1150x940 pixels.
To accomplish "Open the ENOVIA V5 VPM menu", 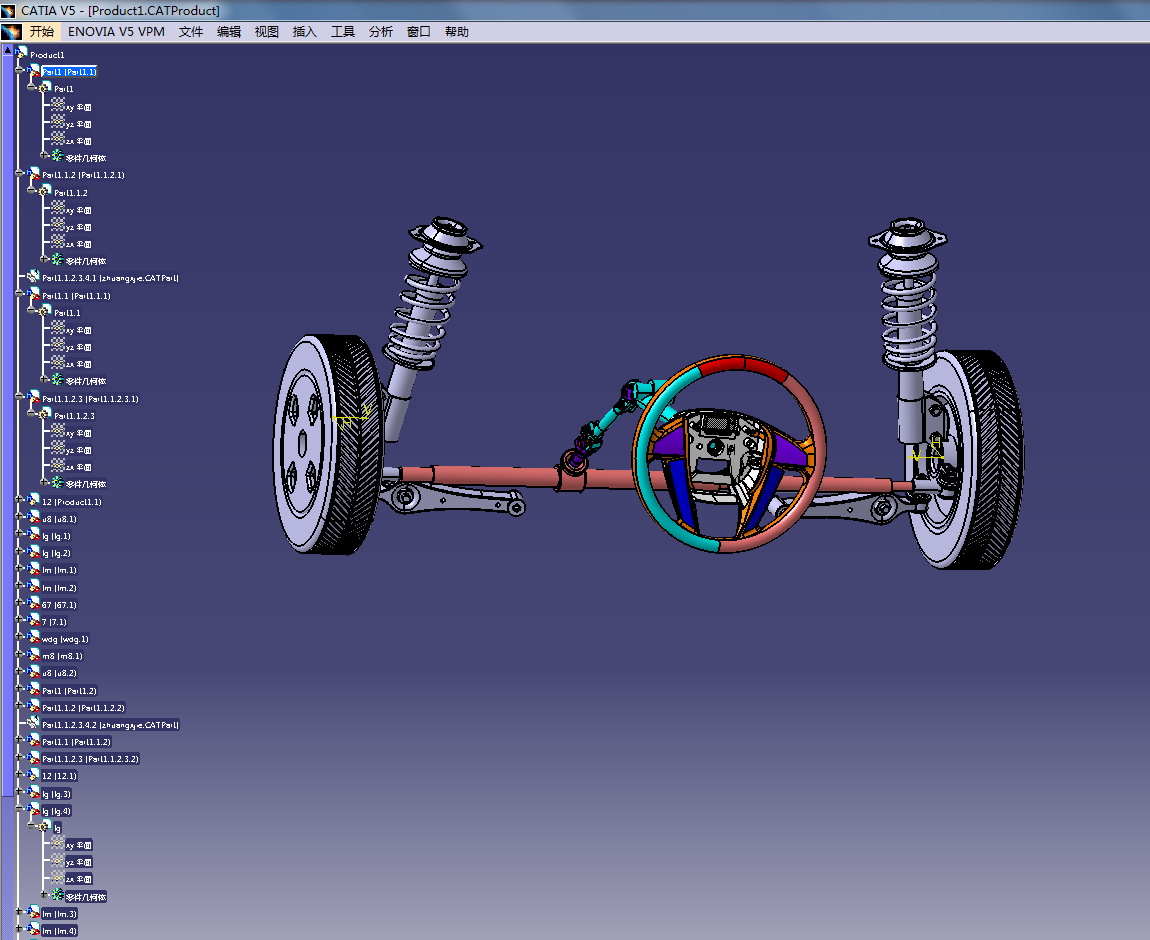I will tap(116, 32).
